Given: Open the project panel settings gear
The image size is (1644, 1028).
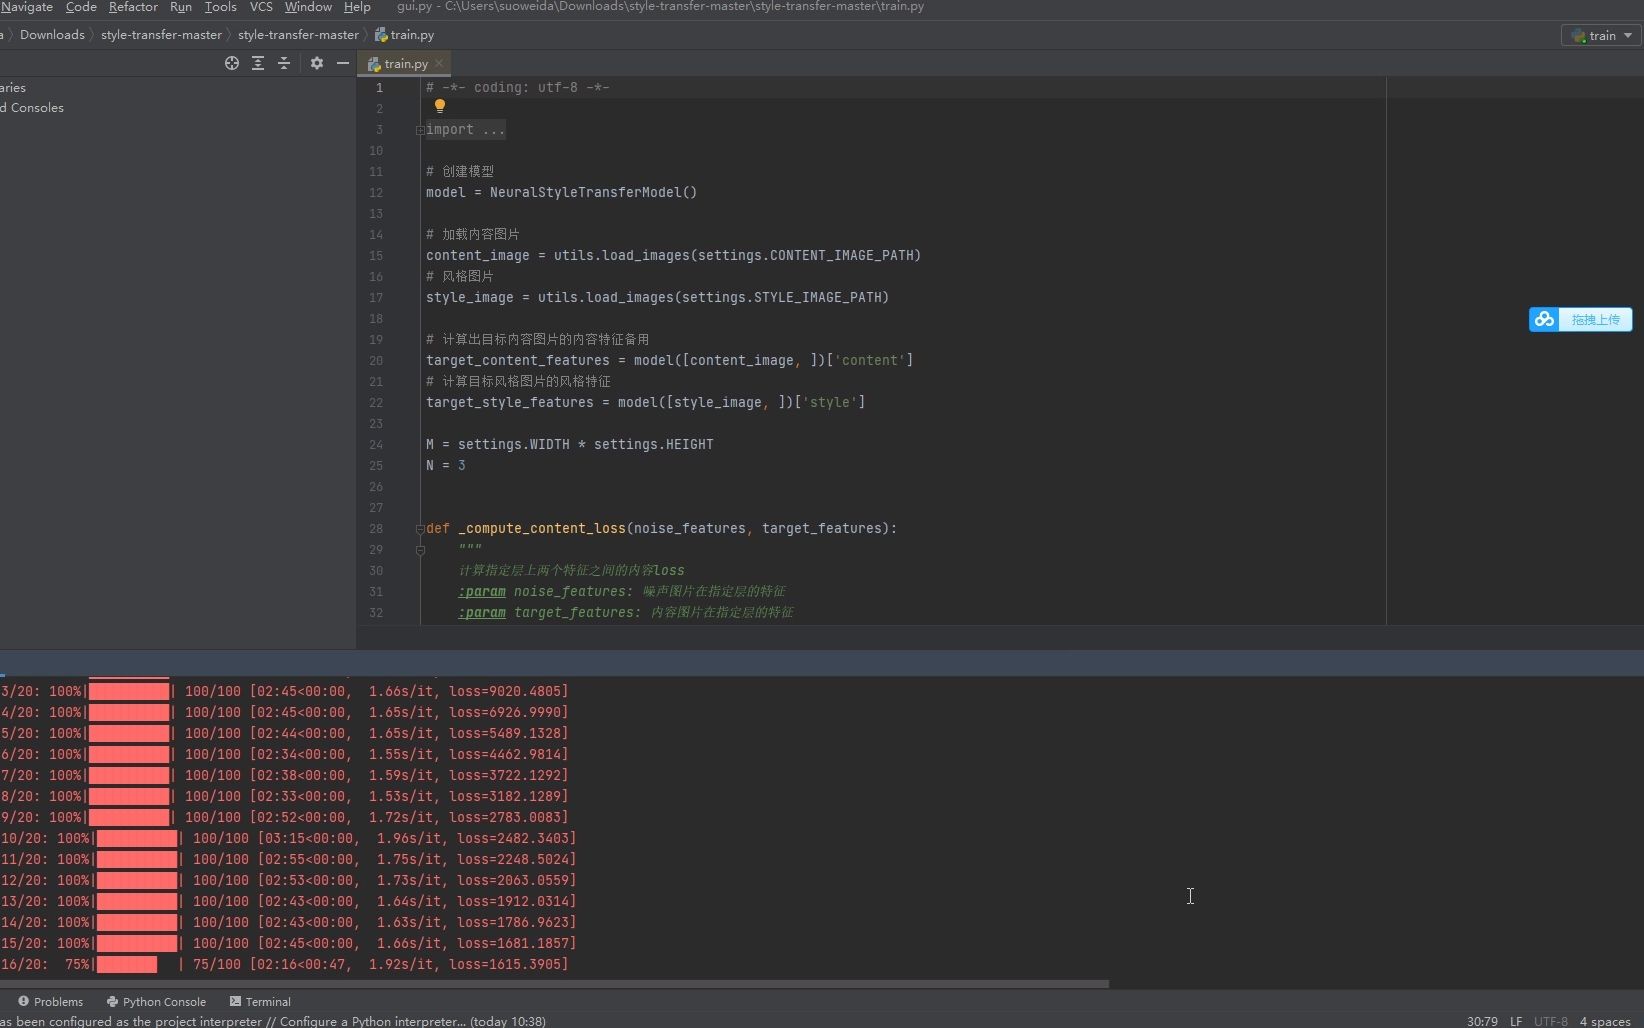Looking at the screenshot, I should (317, 63).
